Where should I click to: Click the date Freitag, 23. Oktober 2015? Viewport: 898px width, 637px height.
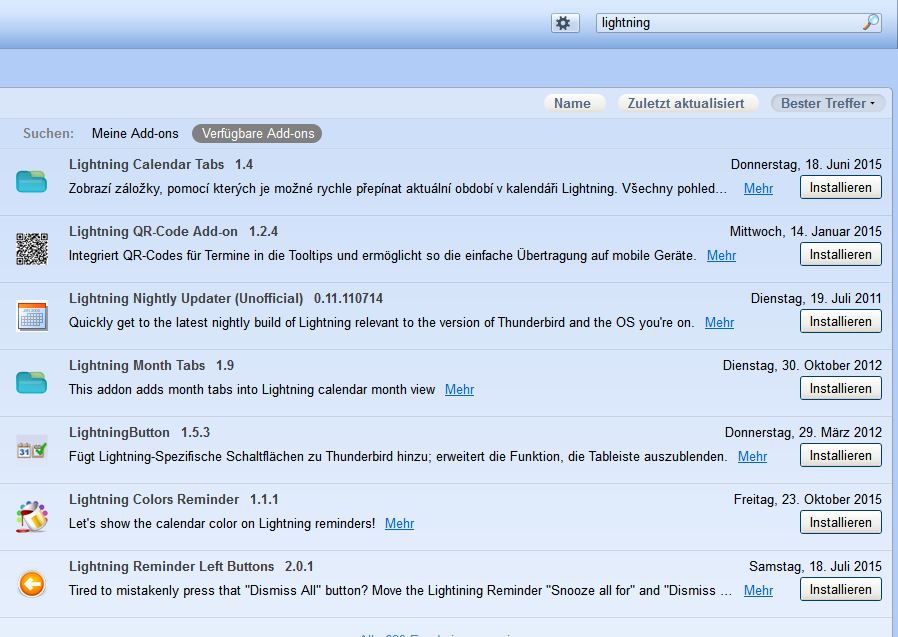(808, 500)
